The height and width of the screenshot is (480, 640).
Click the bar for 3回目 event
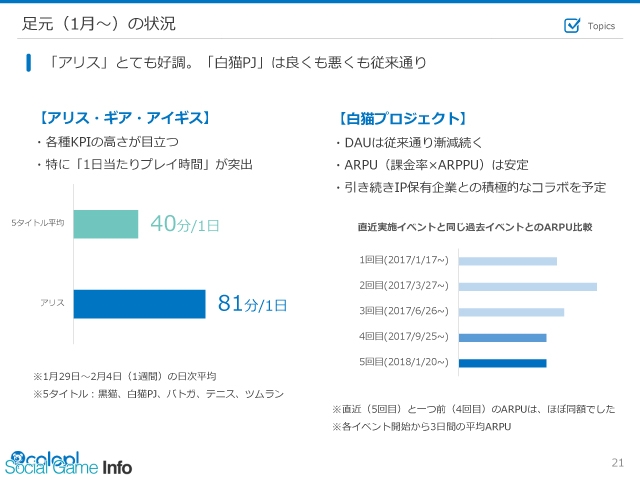(x=511, y=312)
